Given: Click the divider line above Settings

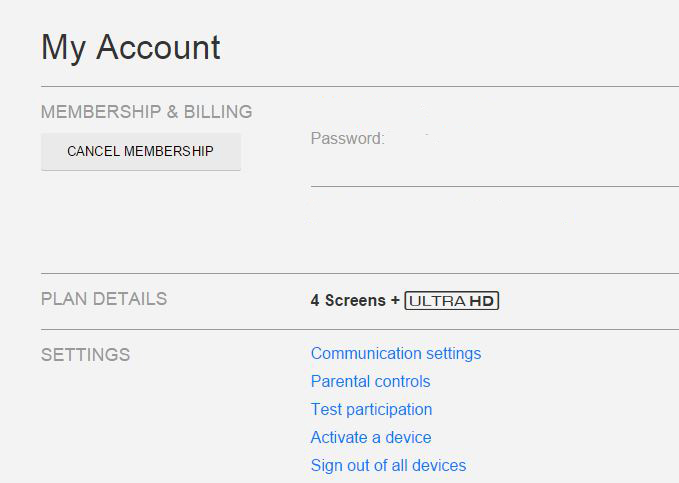Looking at the screenshot, I should pyautogui.click(x=360, y=329).
